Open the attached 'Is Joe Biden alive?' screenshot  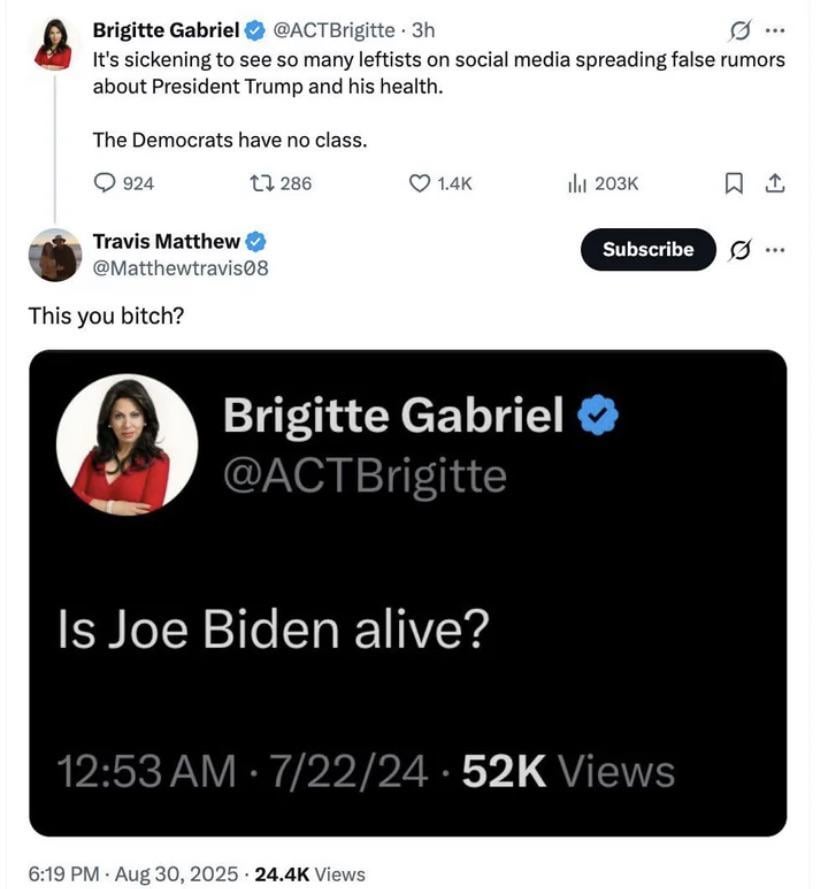[x=407, y=592]
